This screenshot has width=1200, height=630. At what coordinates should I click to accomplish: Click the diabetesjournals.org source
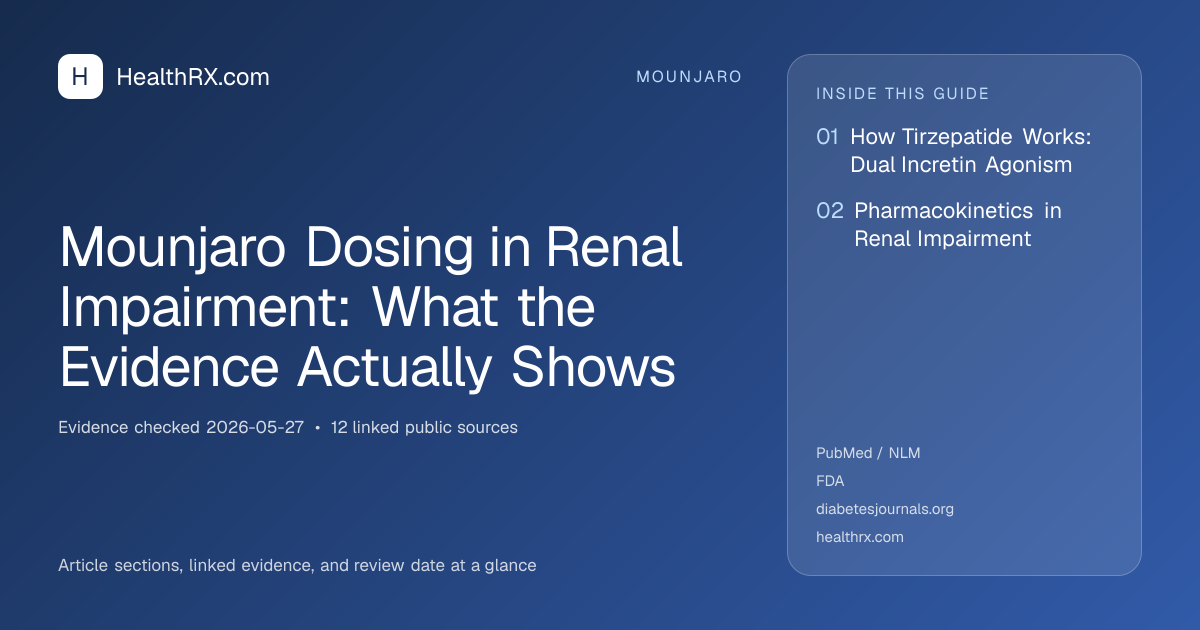(x=885, y=509)
